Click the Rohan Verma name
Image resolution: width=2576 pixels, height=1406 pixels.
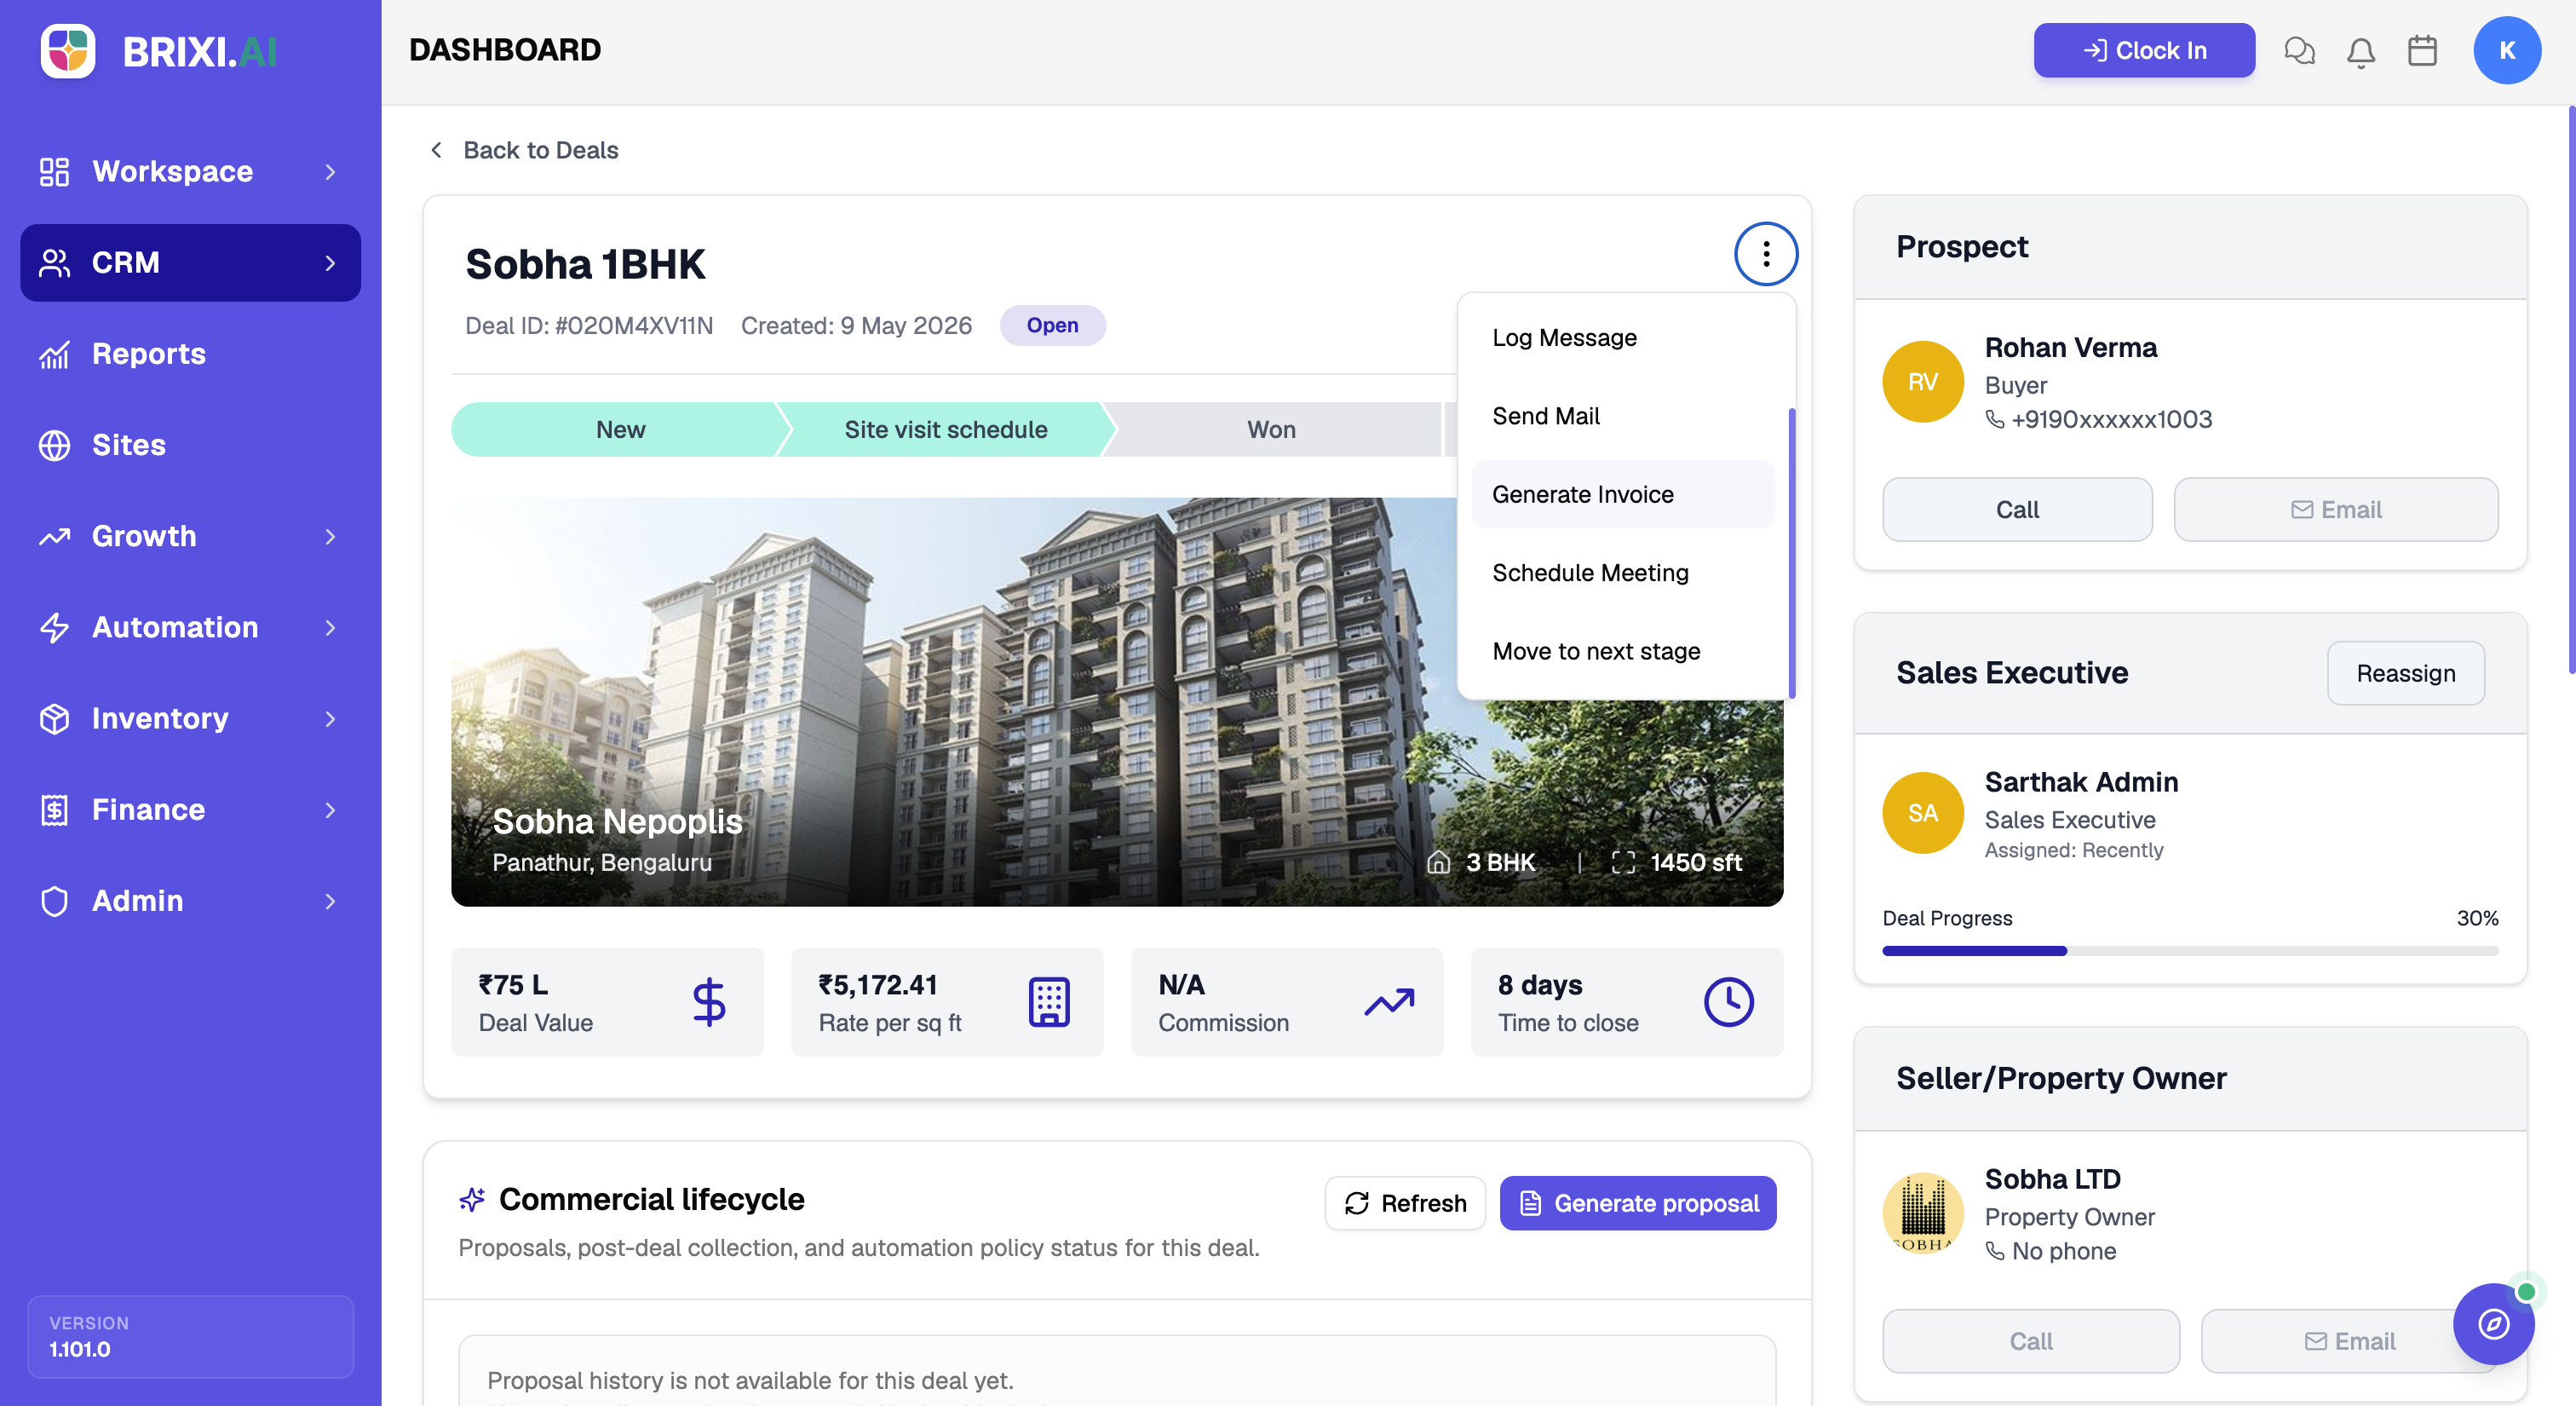point(2070,348)
